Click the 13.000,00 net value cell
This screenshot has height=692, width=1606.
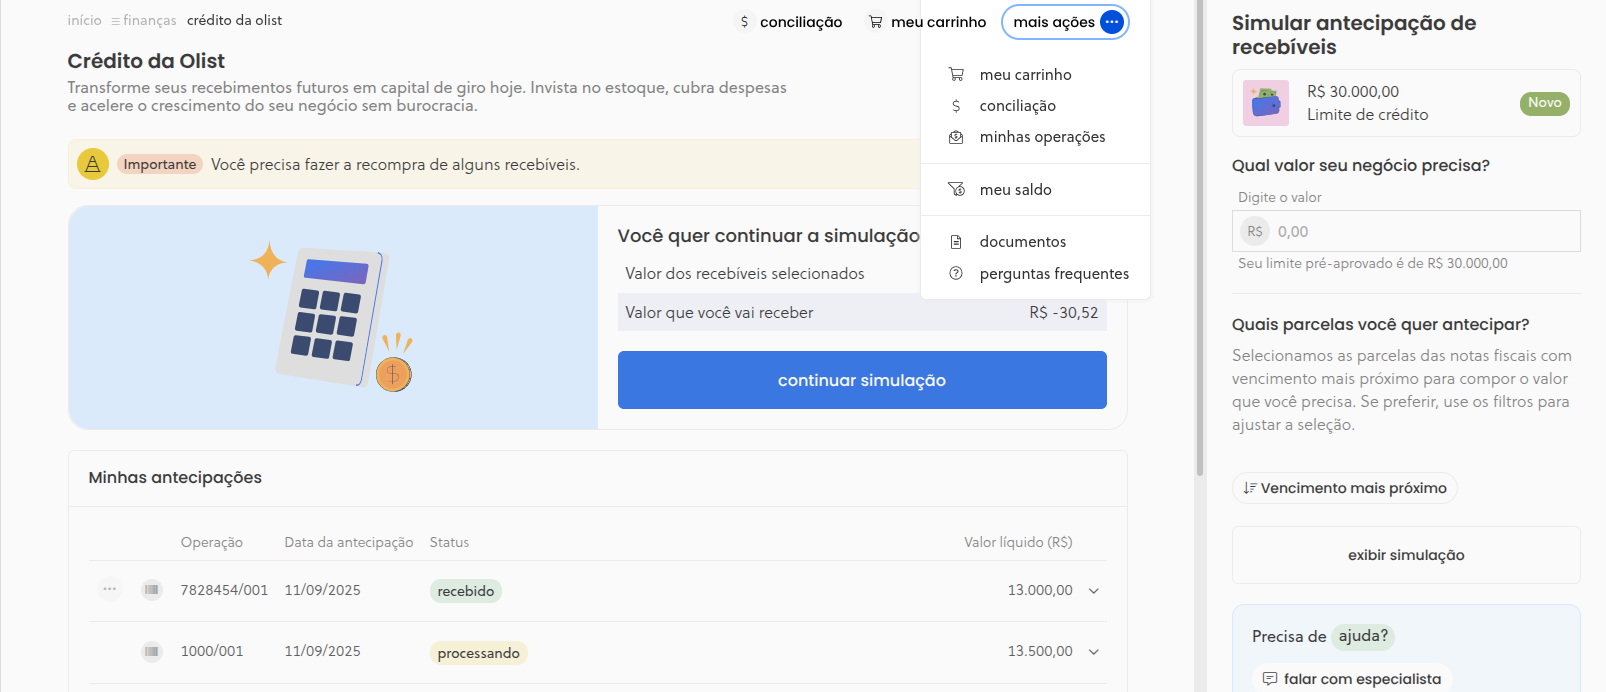tap(1040, 591)
